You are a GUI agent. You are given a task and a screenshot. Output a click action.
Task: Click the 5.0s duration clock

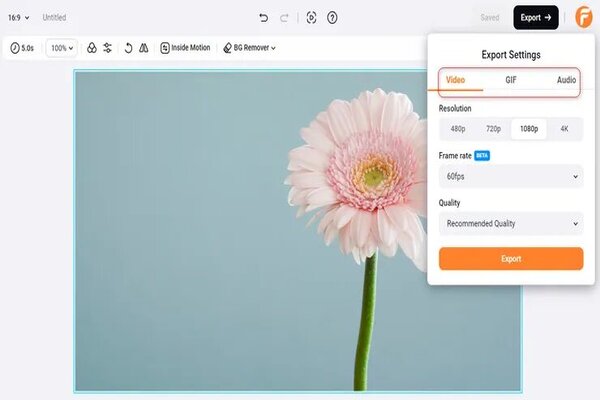[x=22, y=48]
